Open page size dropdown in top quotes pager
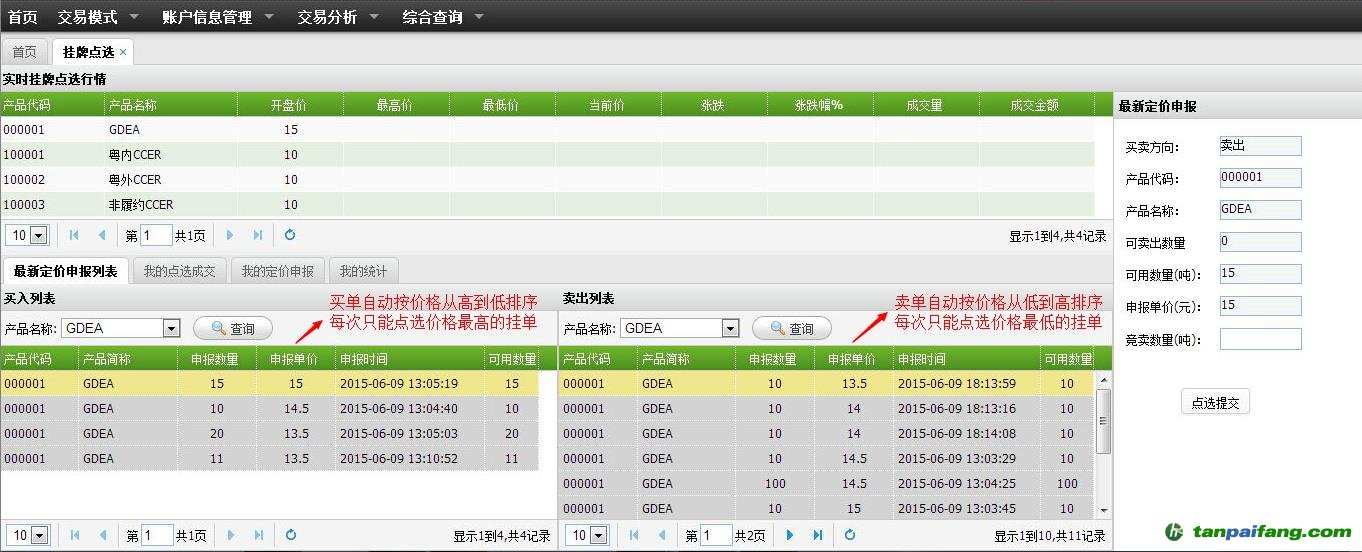1362x552 pixels. click(x=39, y=236)
